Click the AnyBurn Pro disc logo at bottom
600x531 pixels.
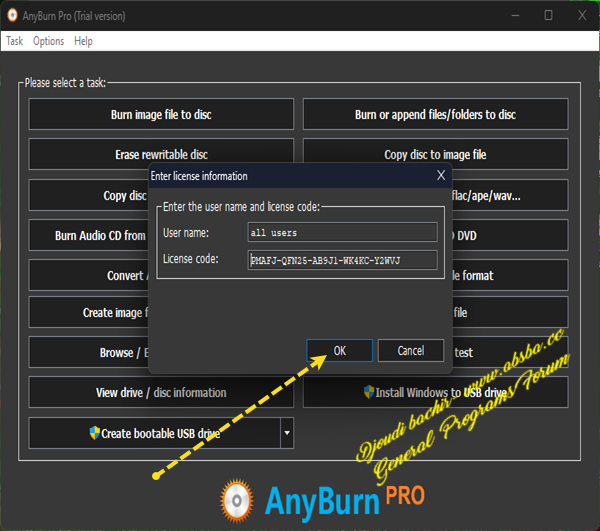click(237, 500)
